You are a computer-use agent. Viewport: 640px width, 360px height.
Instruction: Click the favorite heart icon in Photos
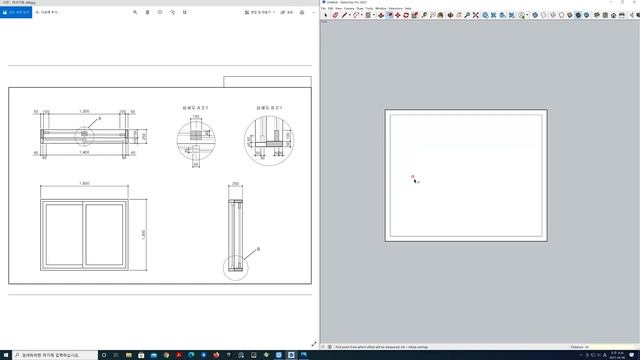pos(160,12)
